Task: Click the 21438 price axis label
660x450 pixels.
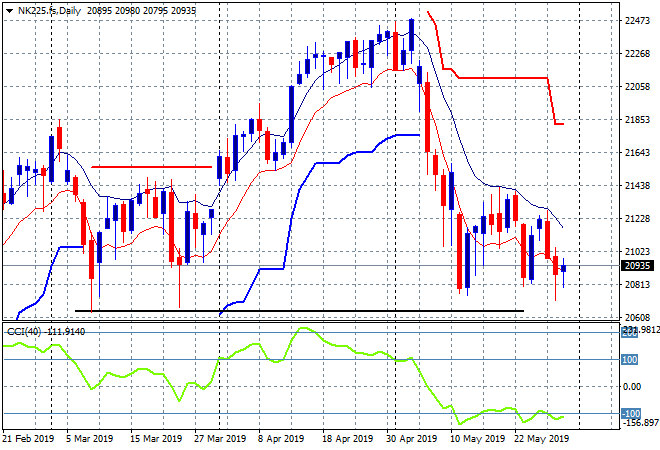Action: 637,186
